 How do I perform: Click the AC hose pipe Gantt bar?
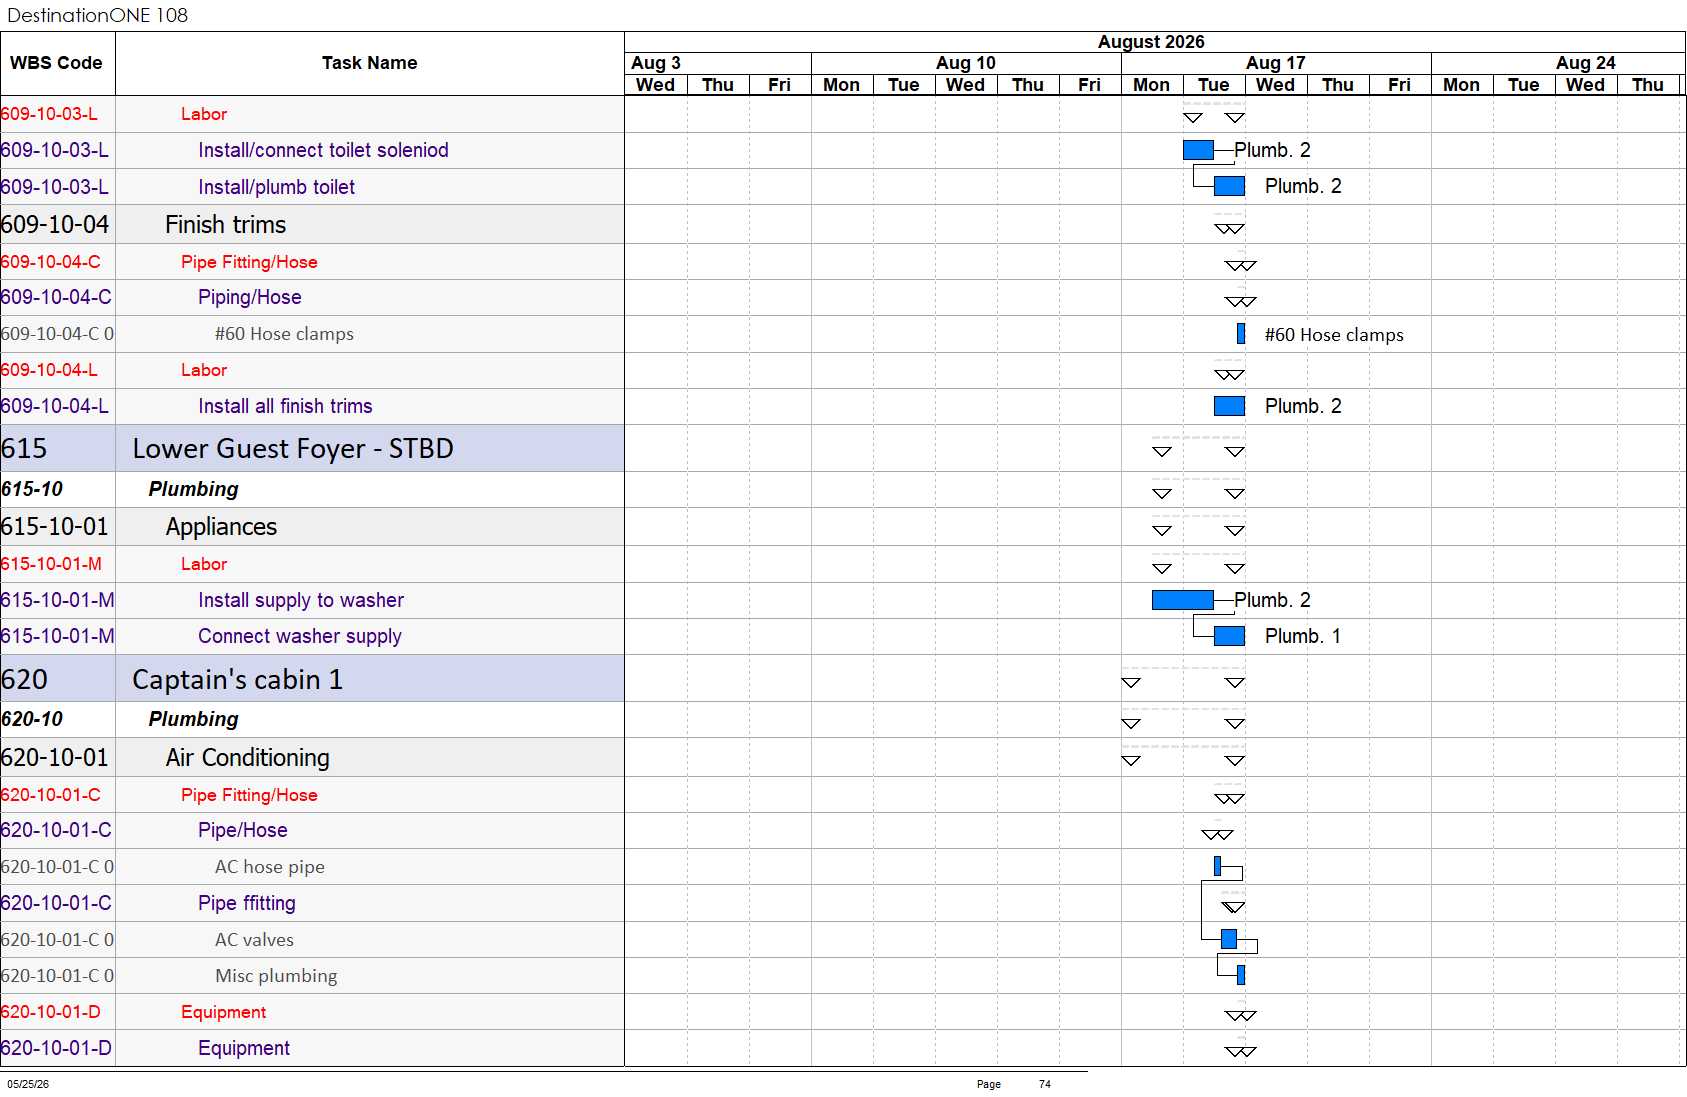point(1217,866)
